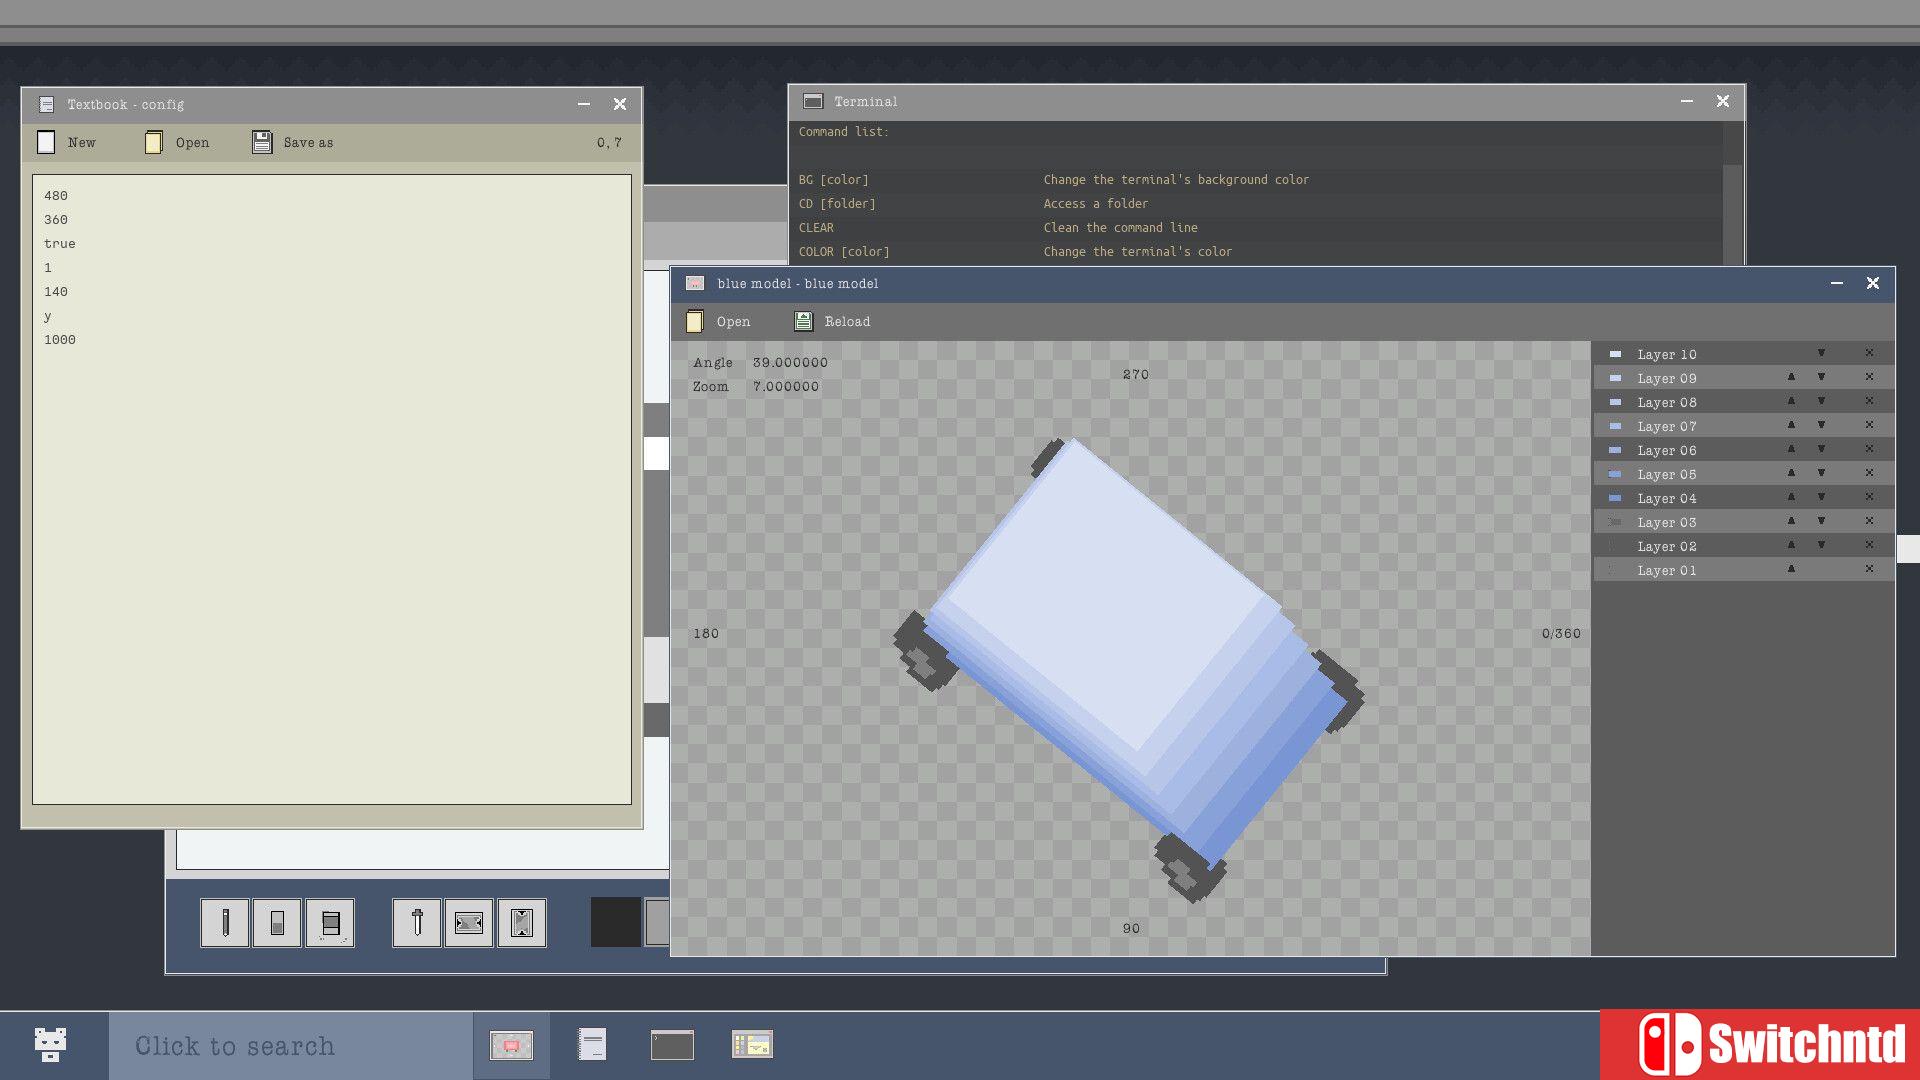Click the blue car model preview
The image size is (1920, 1080).
tap(1129, 670)
